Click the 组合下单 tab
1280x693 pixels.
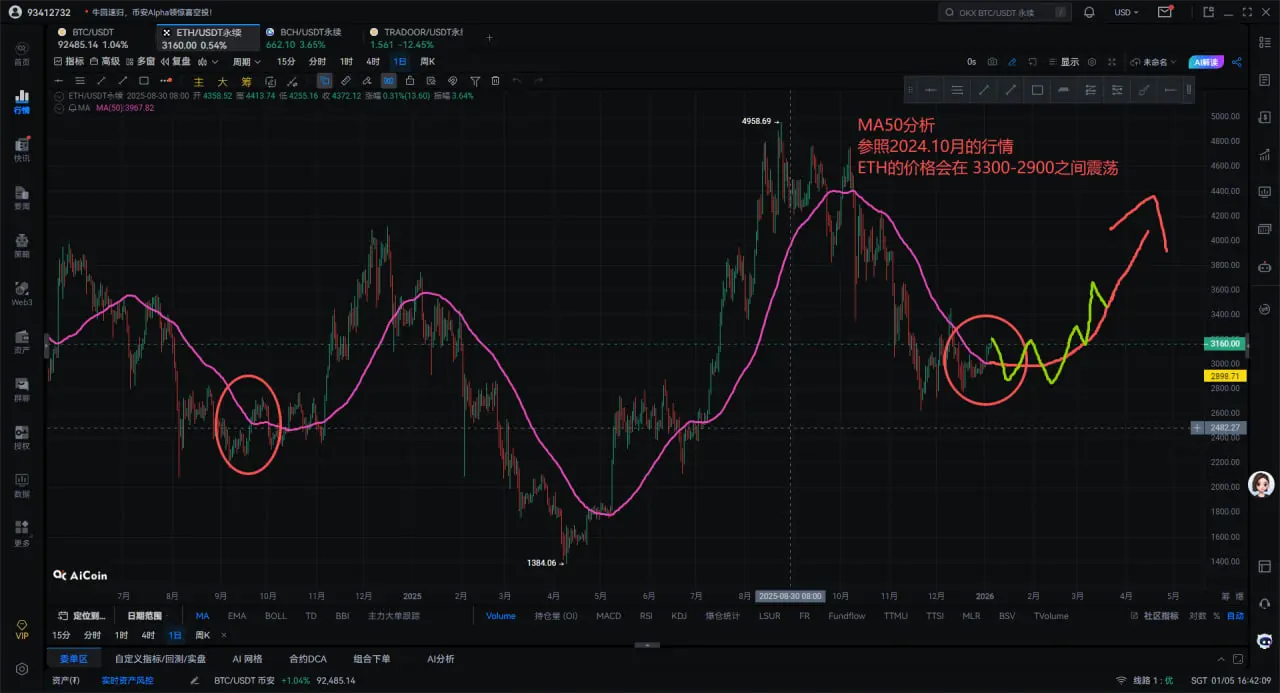[x=372, y=659]
